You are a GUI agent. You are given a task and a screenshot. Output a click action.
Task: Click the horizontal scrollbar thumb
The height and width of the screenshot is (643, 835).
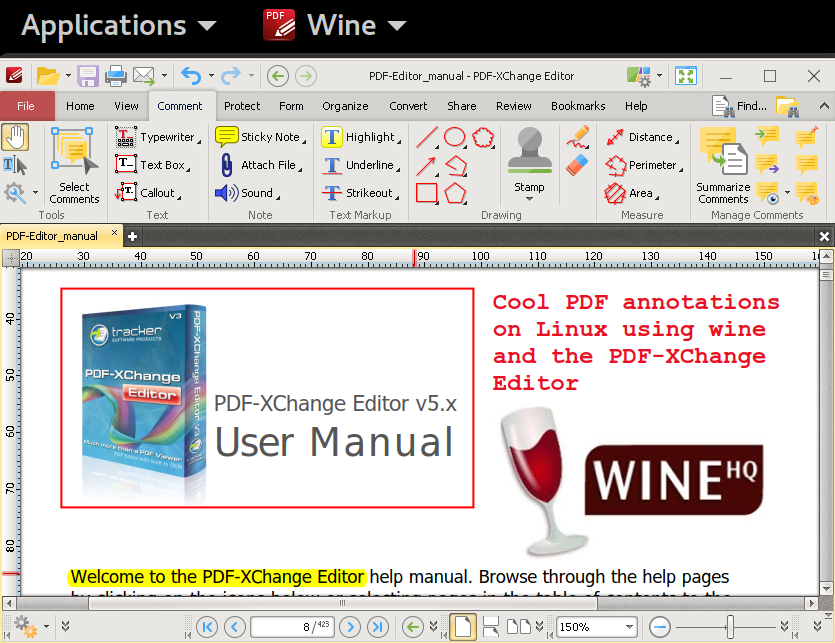342,604
